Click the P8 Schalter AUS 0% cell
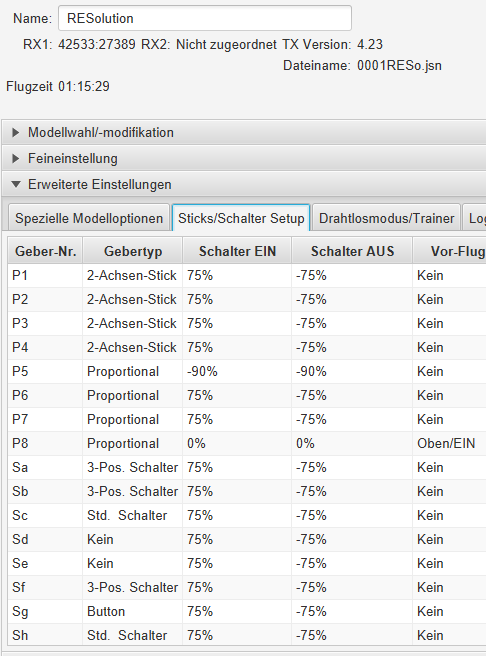 click(352, 443)
